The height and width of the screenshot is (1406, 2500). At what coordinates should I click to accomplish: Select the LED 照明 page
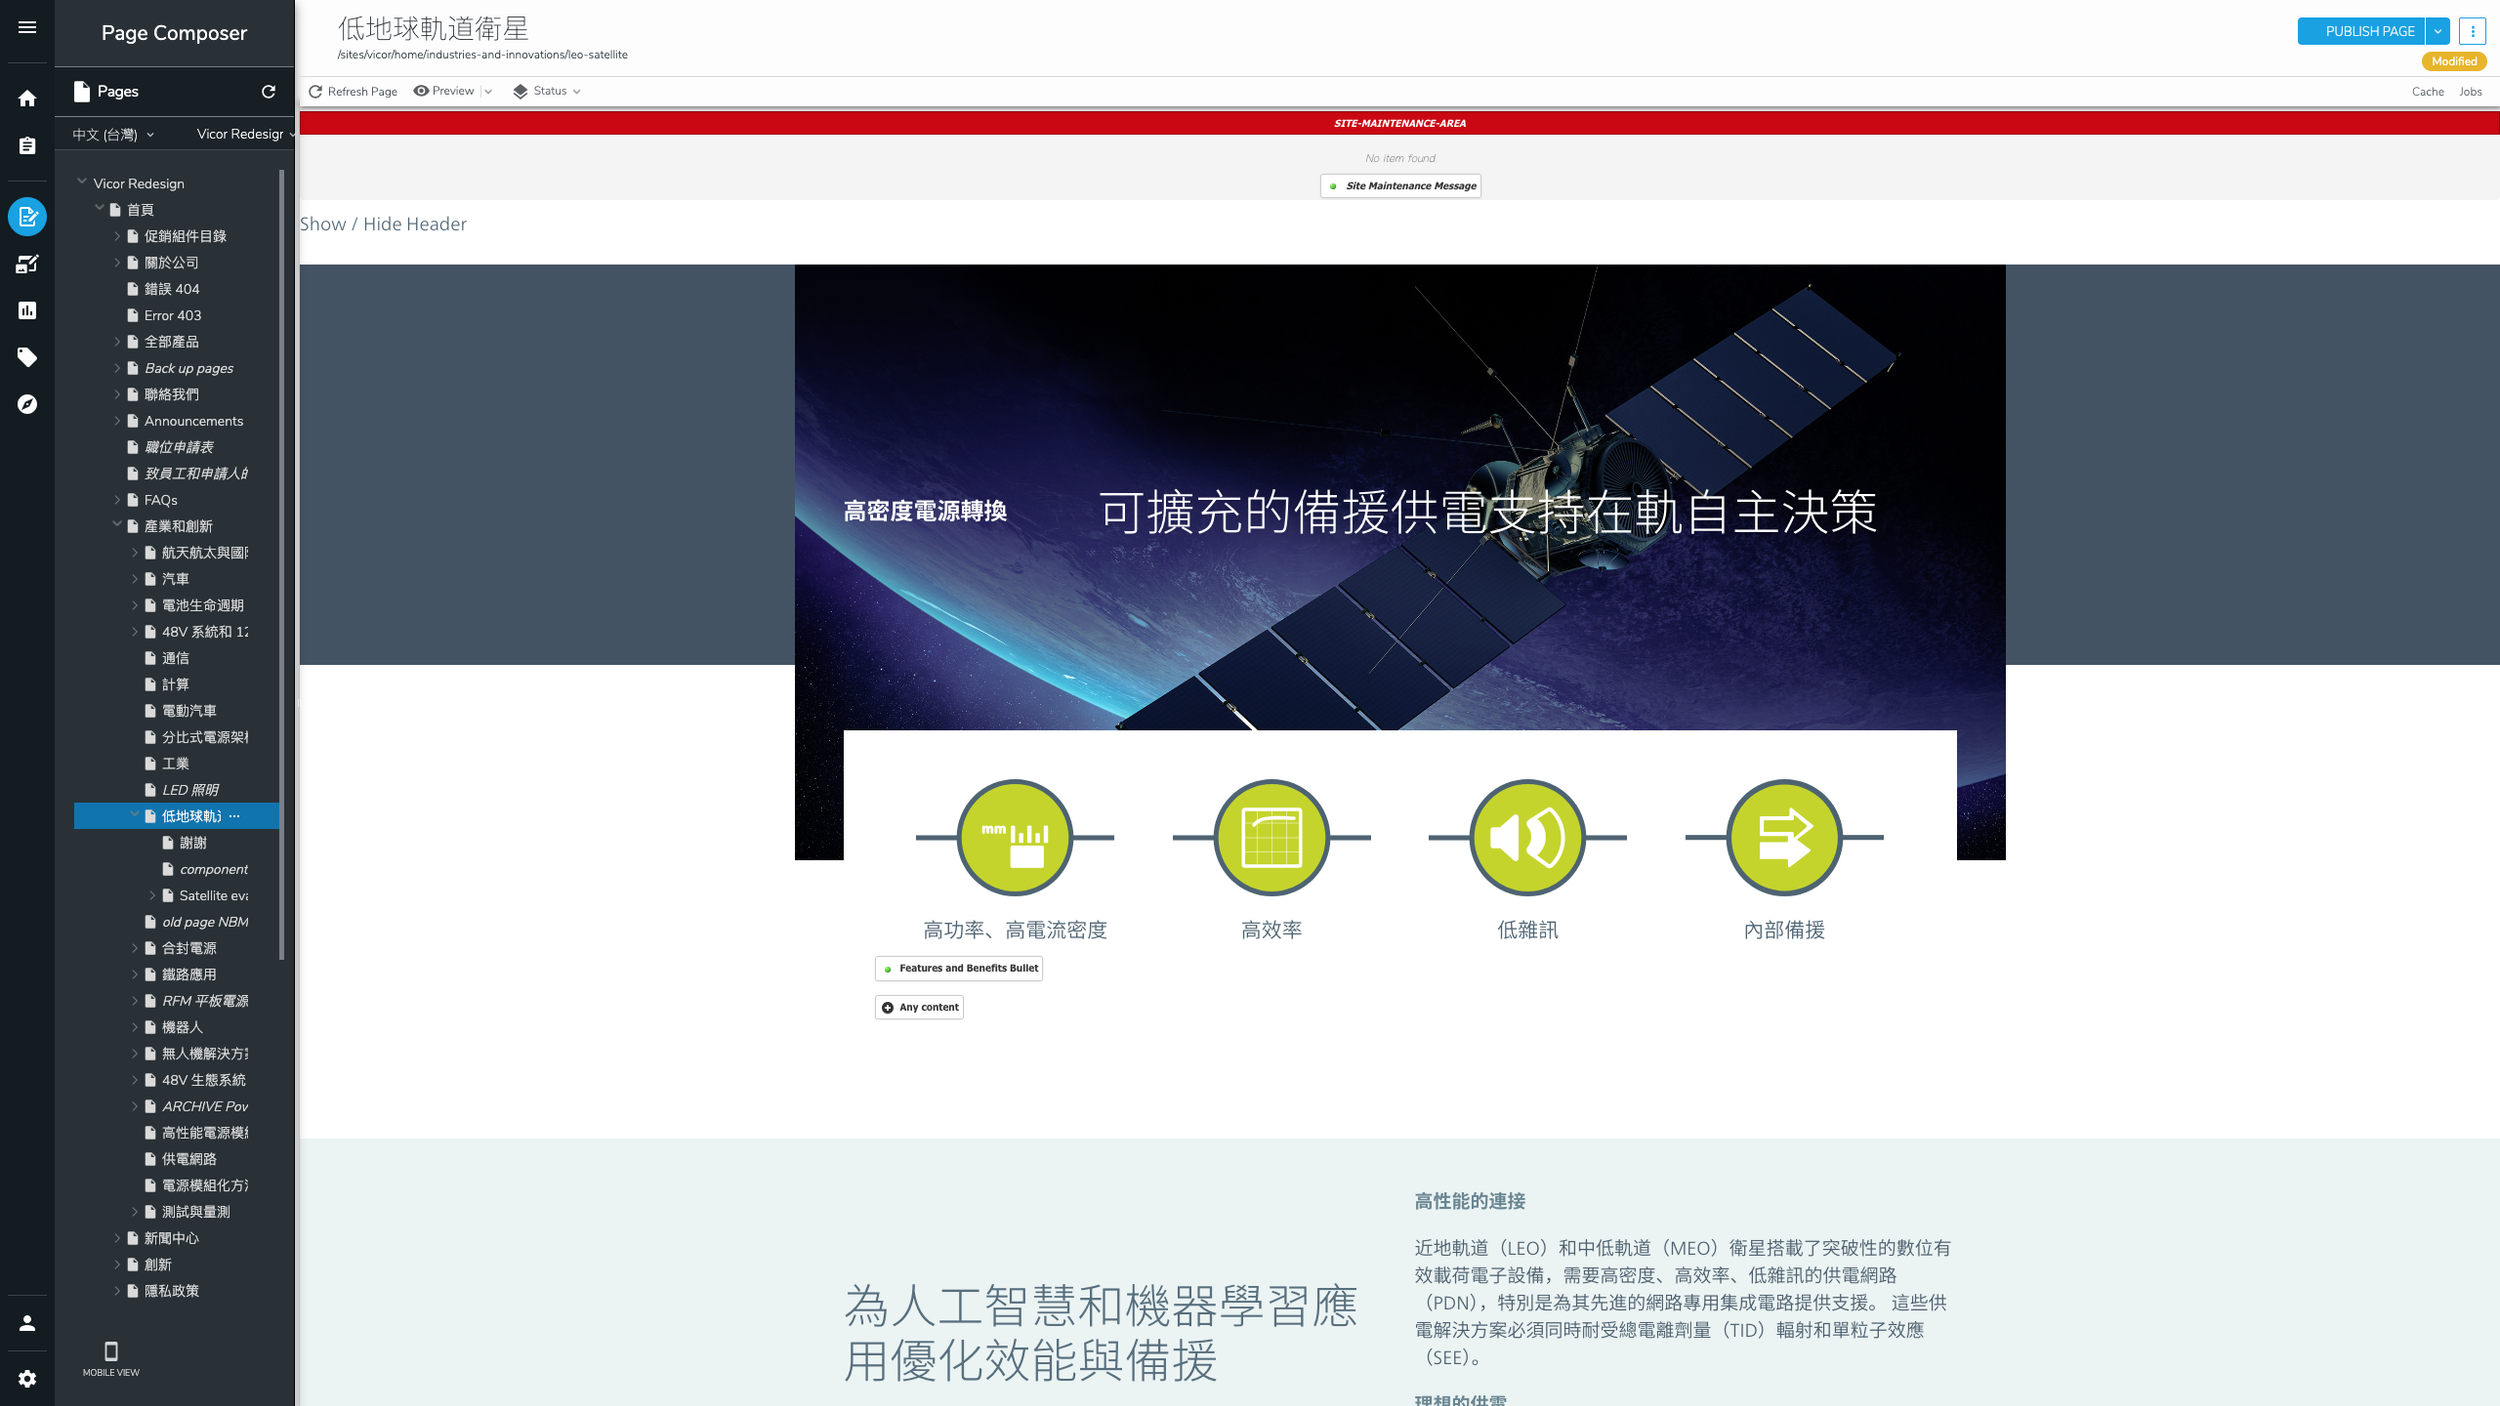(190, 790)
